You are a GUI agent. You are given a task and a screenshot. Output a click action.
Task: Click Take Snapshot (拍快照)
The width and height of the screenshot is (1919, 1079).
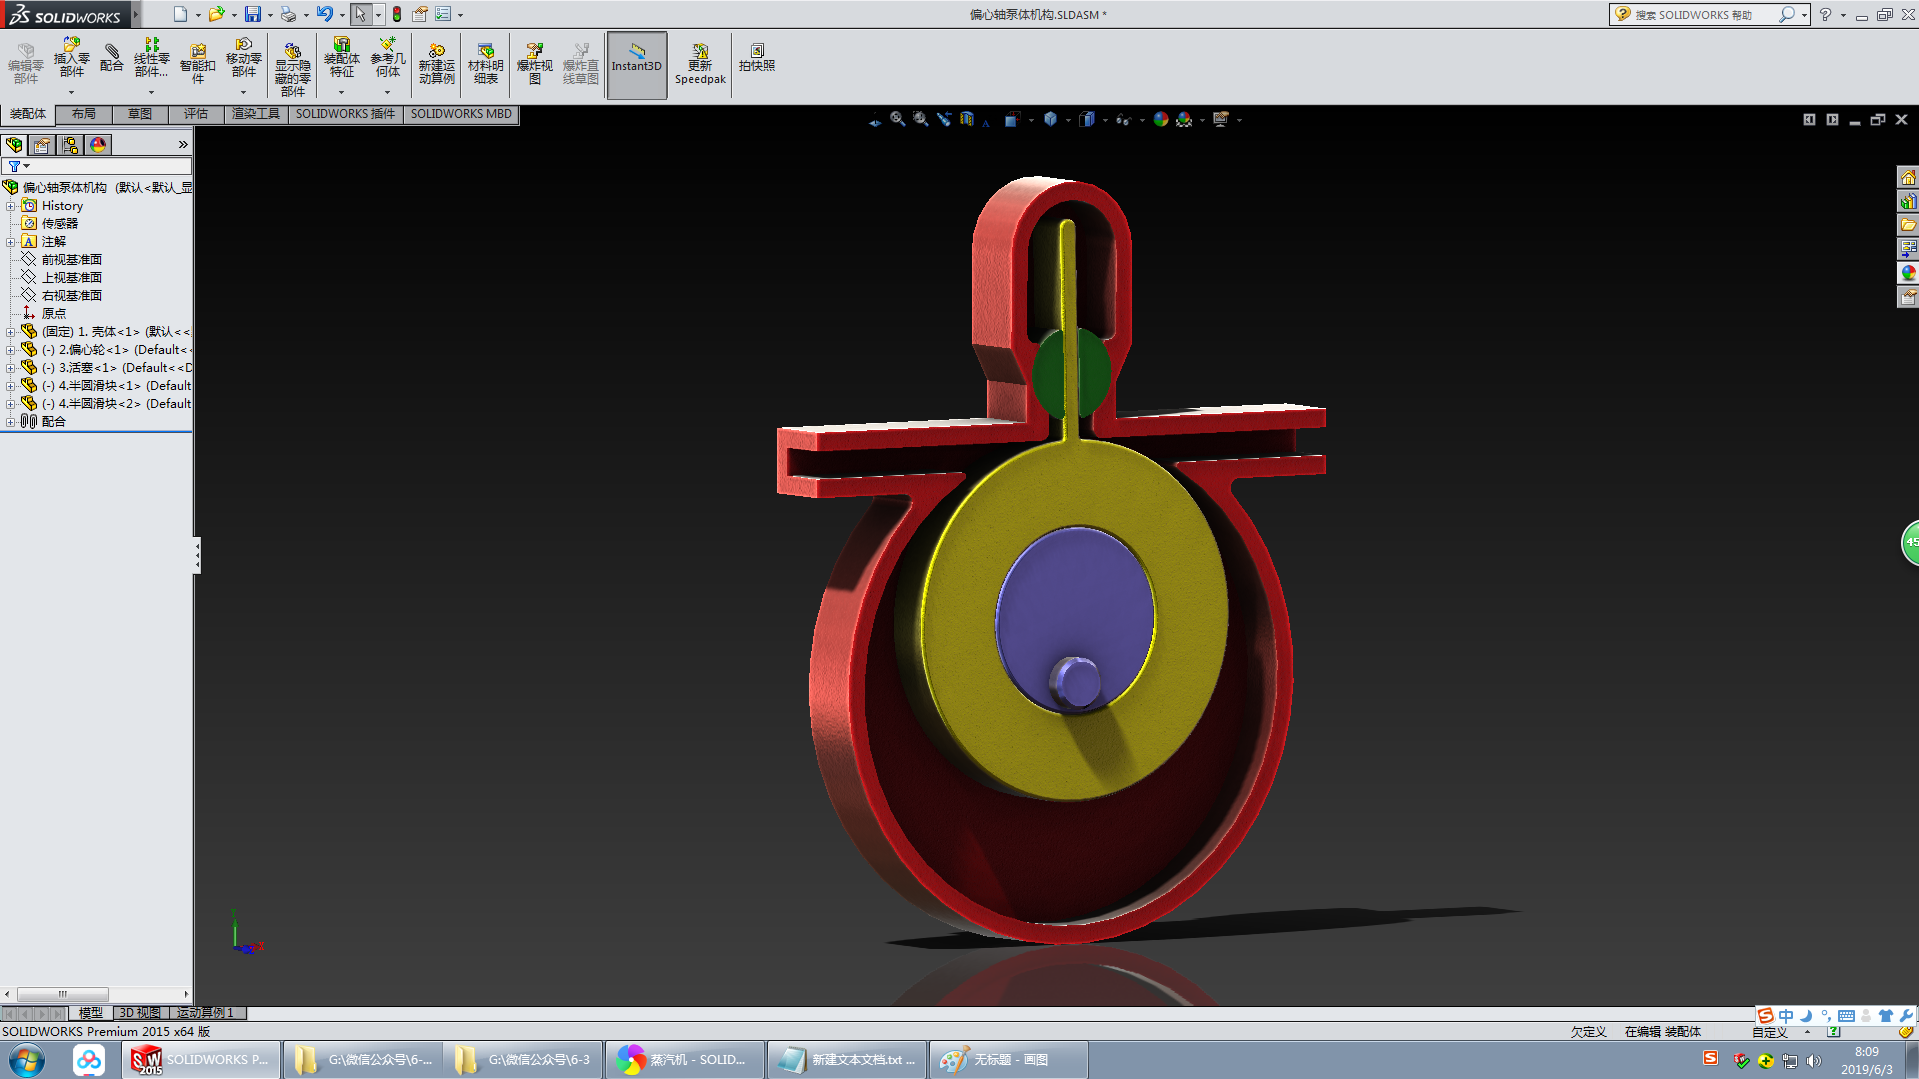[x=757, y=58]
